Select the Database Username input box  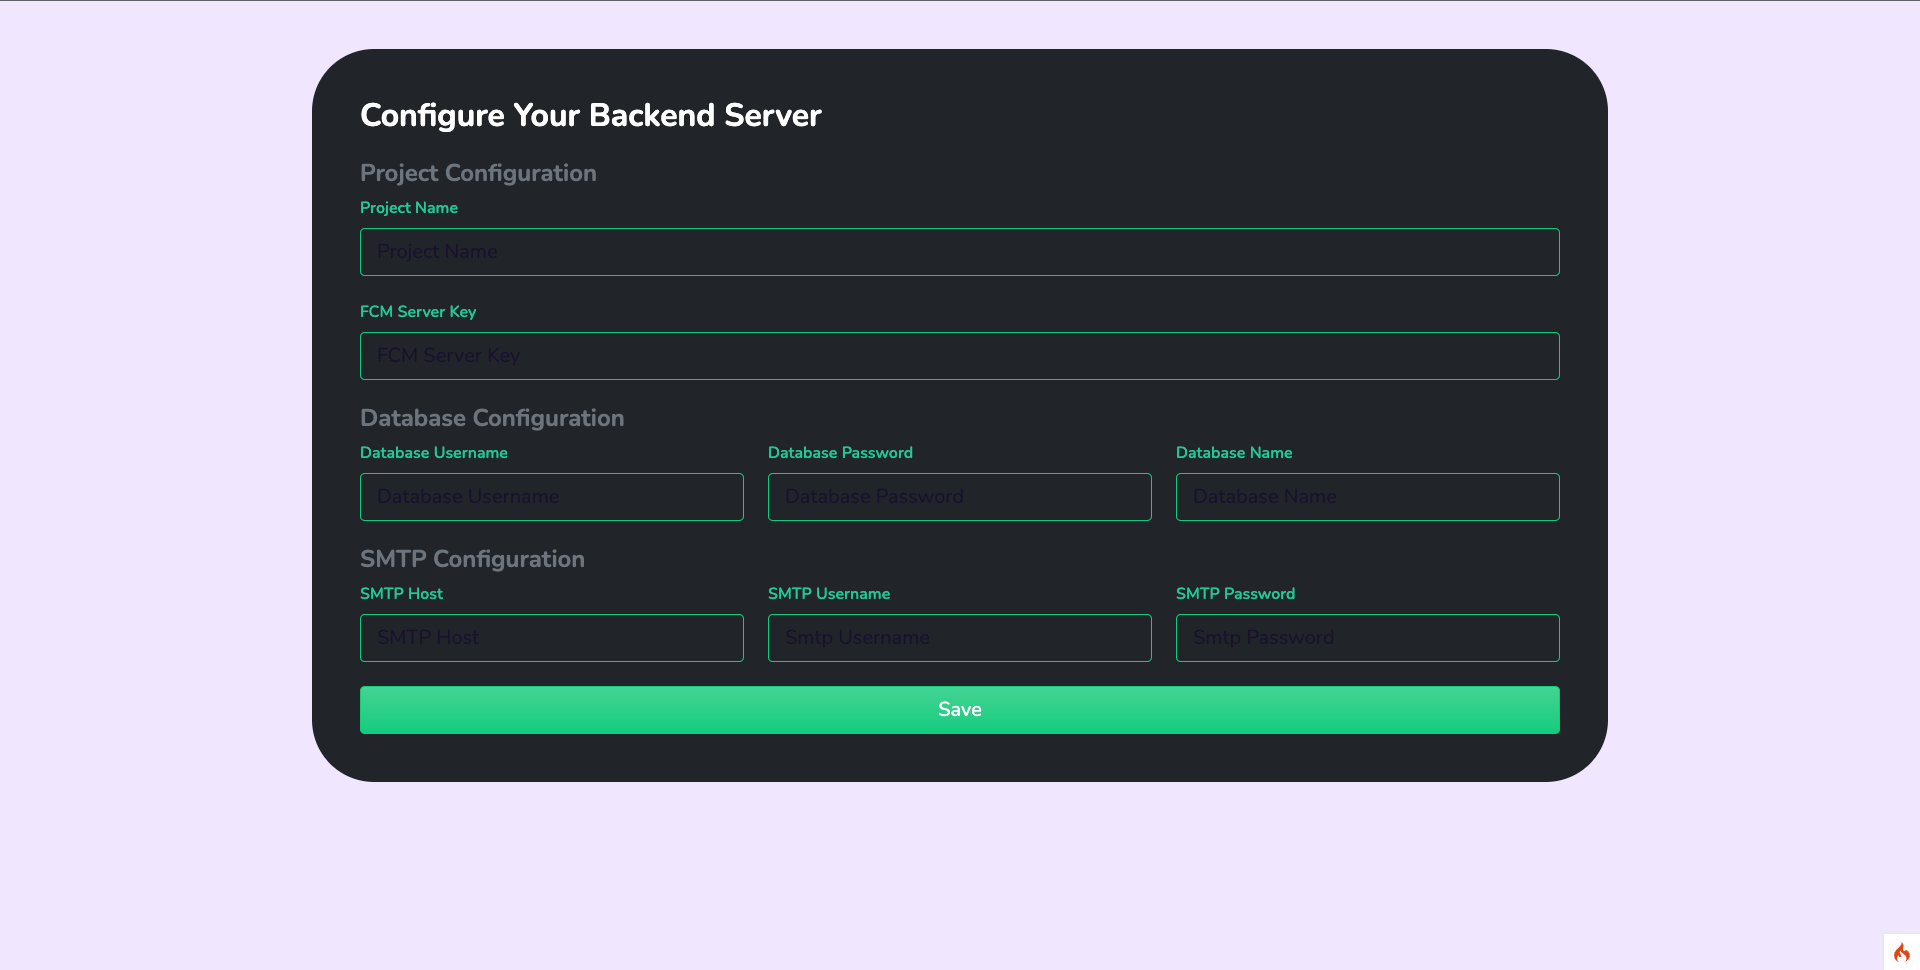(x=552, y=497)
